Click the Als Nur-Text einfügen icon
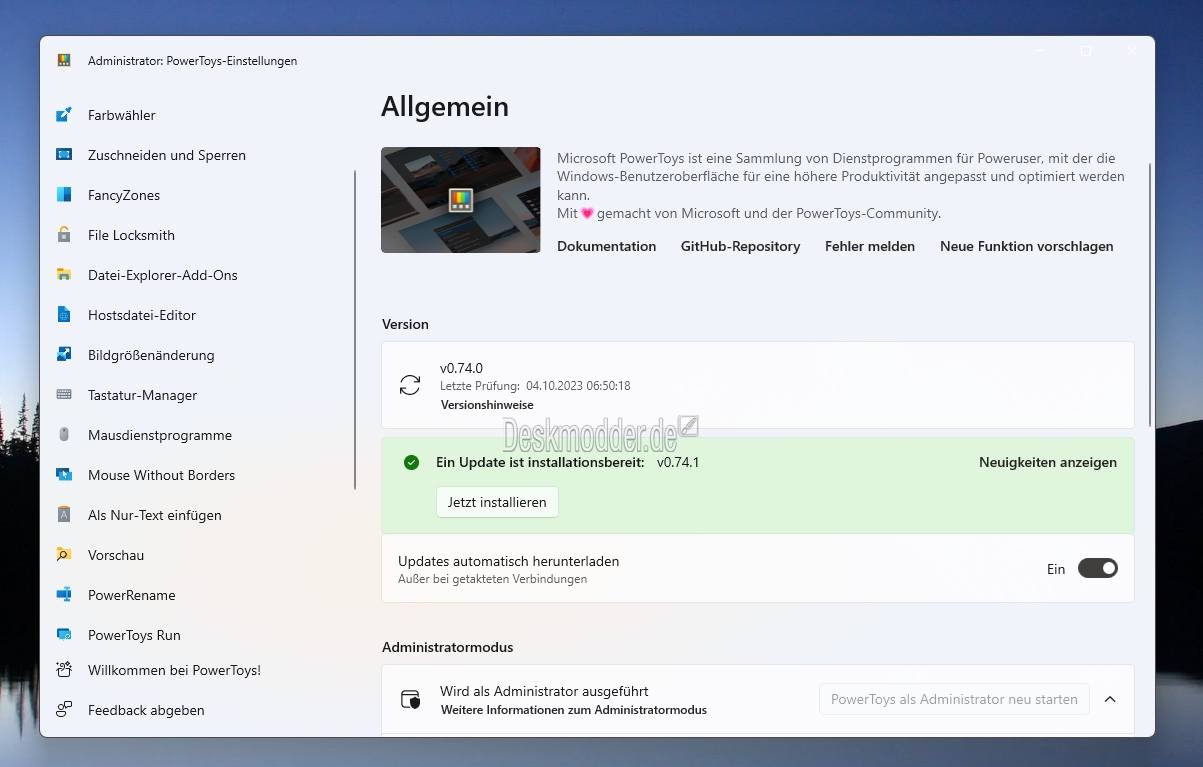Viewport: 1203px width, 767px height. pyautogui.click(x=64, y=515)
